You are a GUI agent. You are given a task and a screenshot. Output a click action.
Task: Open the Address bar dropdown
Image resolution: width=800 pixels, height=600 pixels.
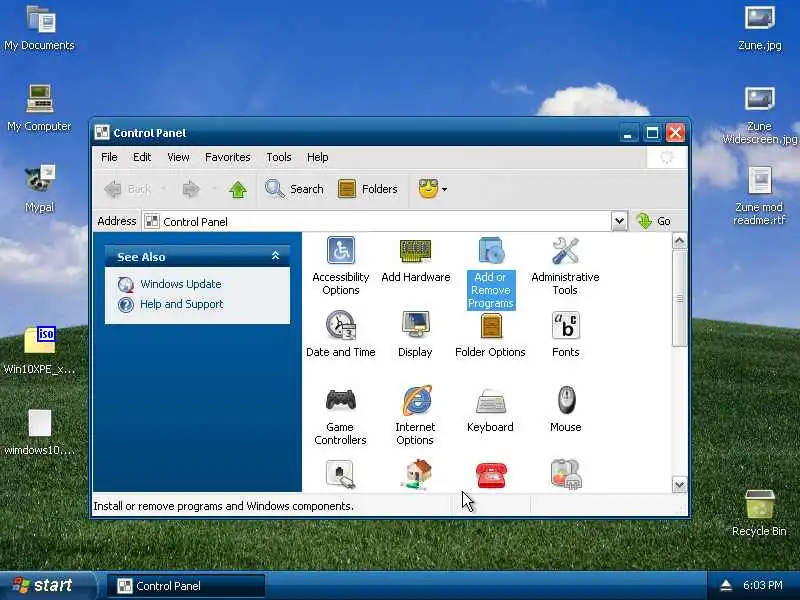619,221
